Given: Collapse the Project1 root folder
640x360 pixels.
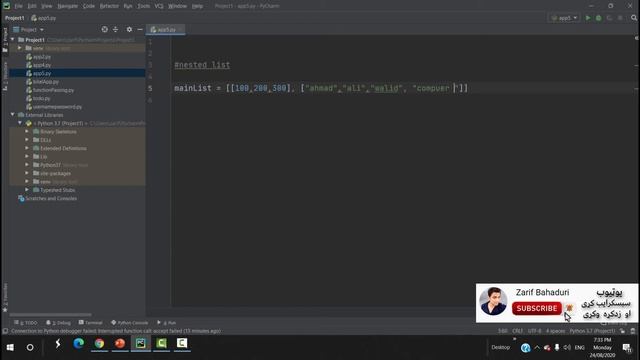Looking at the screenshot, I should (x=13, y=40).
